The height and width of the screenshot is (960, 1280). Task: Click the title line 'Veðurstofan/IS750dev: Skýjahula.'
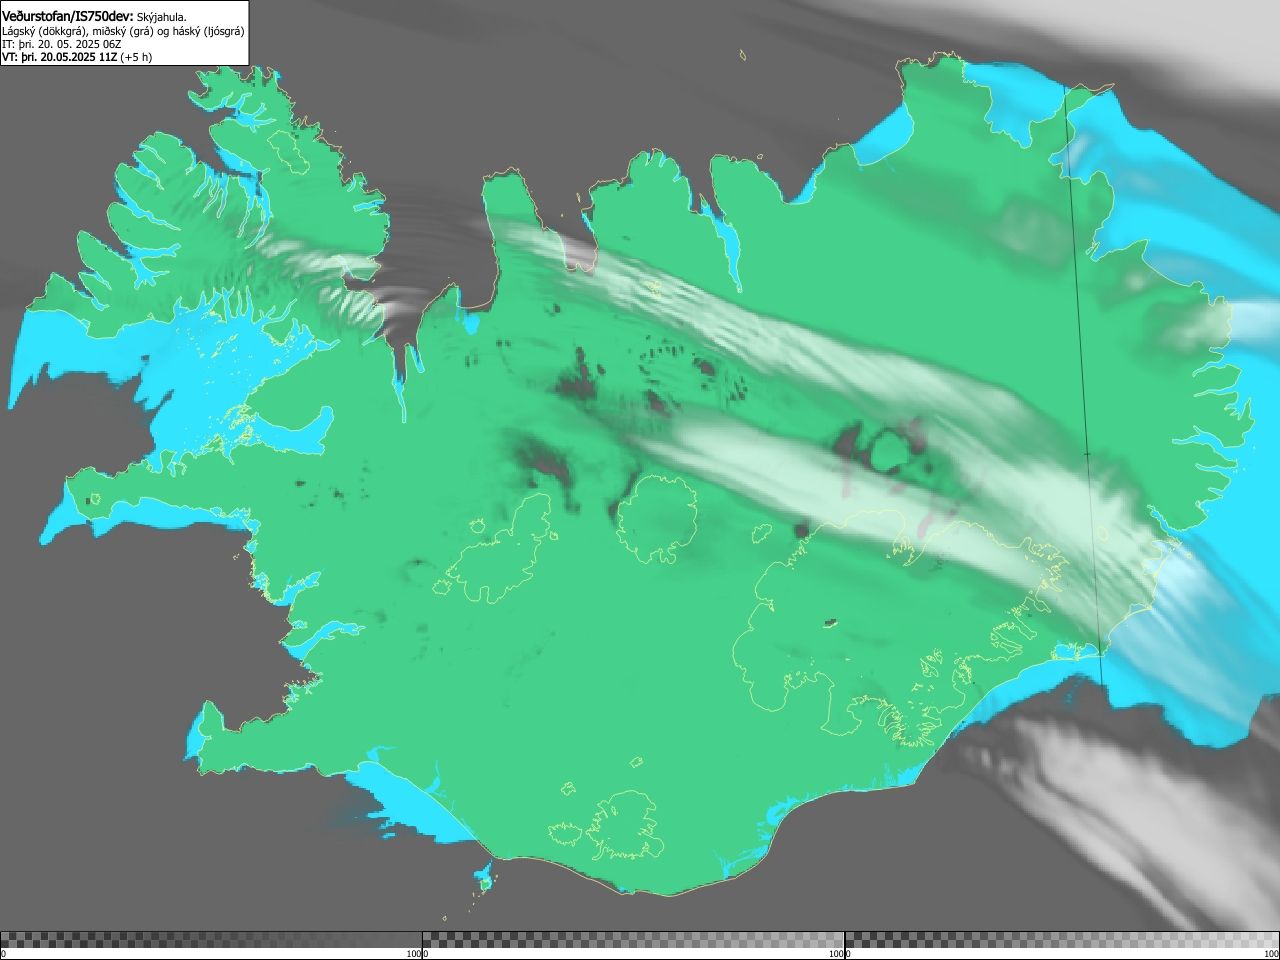coord(94,16)
